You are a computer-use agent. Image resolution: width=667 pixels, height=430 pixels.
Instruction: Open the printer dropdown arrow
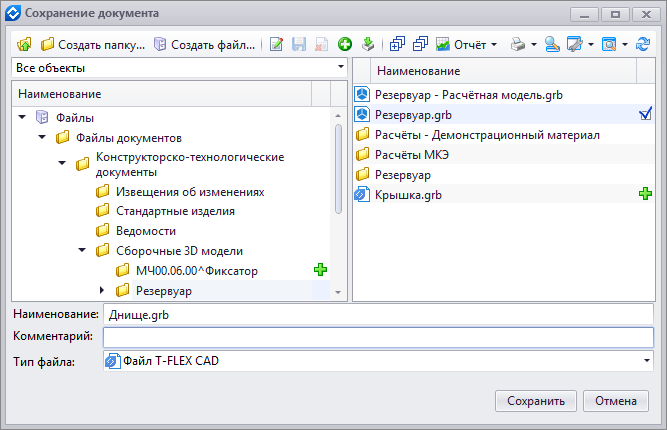pos(533,44)
